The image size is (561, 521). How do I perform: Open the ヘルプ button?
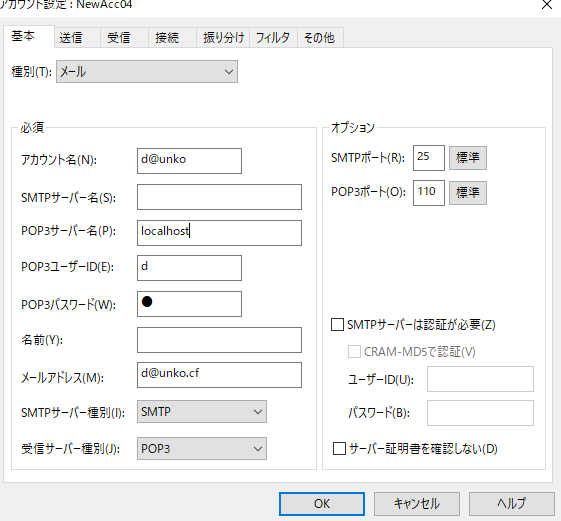coord(512,504)
